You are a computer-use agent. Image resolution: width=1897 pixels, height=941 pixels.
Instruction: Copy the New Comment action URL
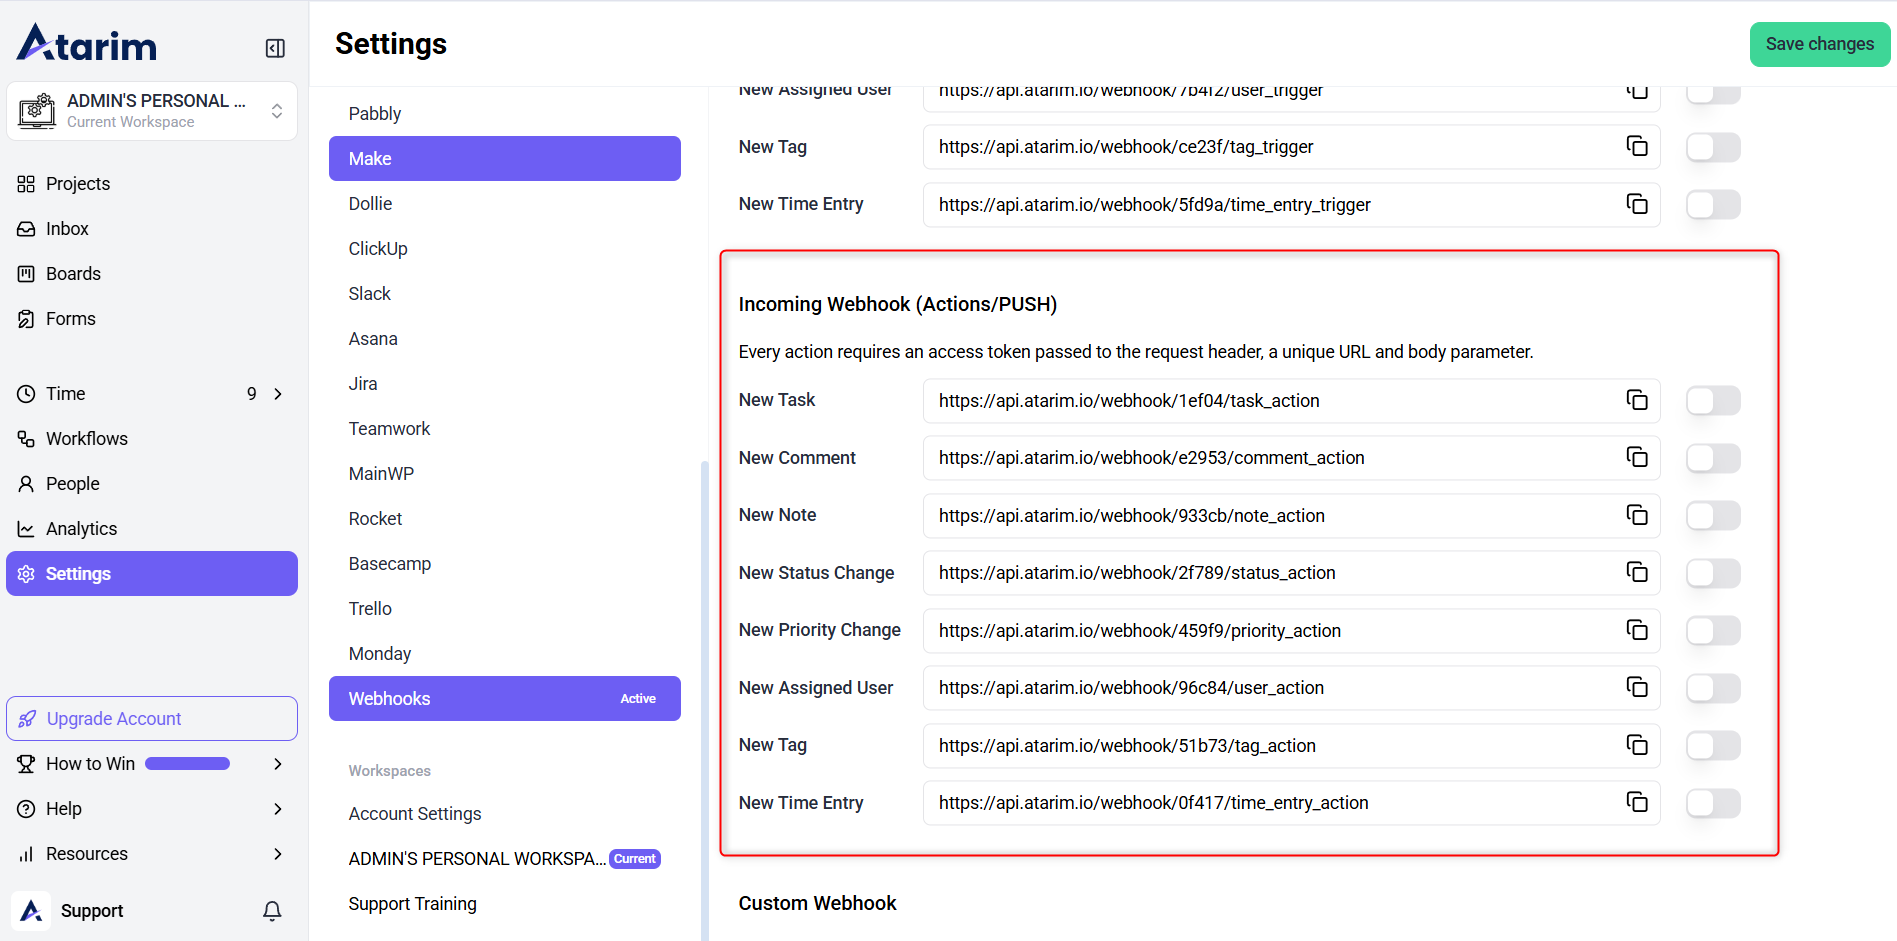click(x=1636, y=457)
